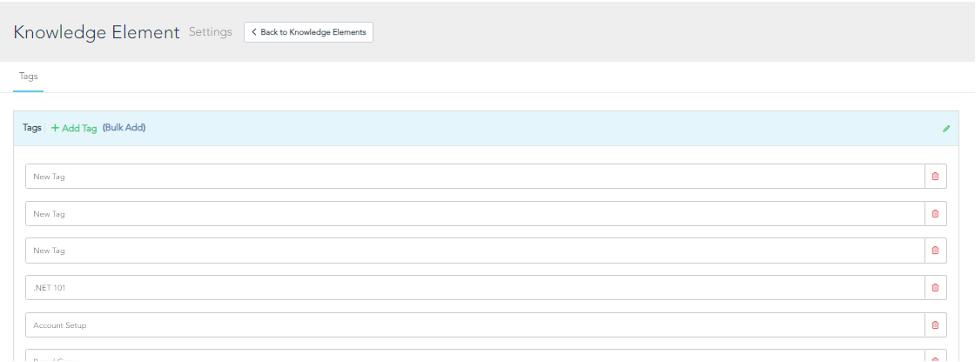
Task: Delete the Account Setup tag
Action: point(935,325)
